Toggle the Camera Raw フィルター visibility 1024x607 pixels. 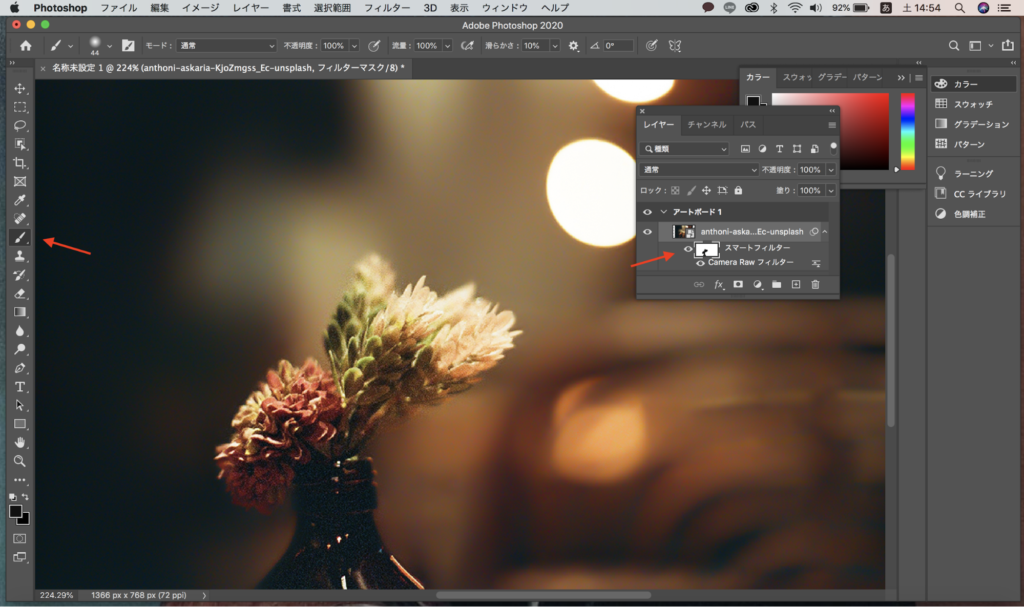700,263
